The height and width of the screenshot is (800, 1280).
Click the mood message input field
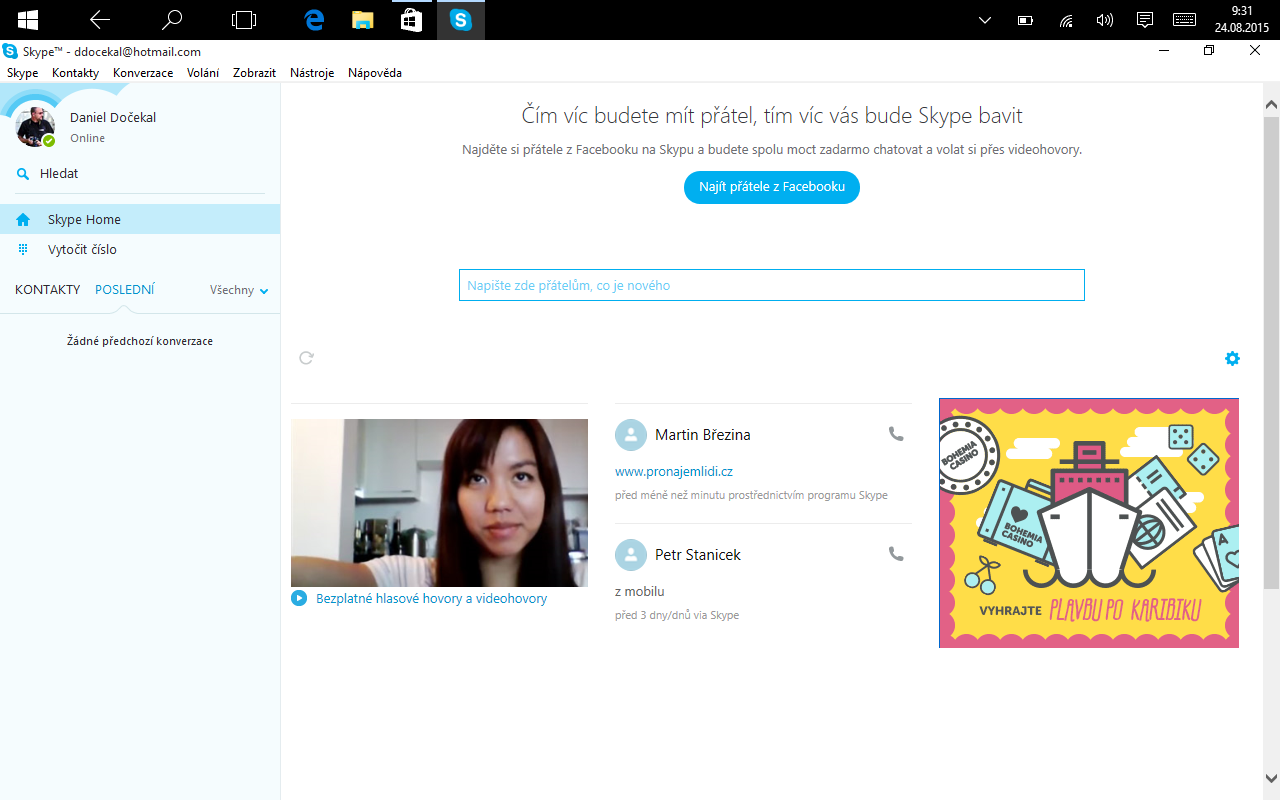pyautogui.click(x=772, y=285)
